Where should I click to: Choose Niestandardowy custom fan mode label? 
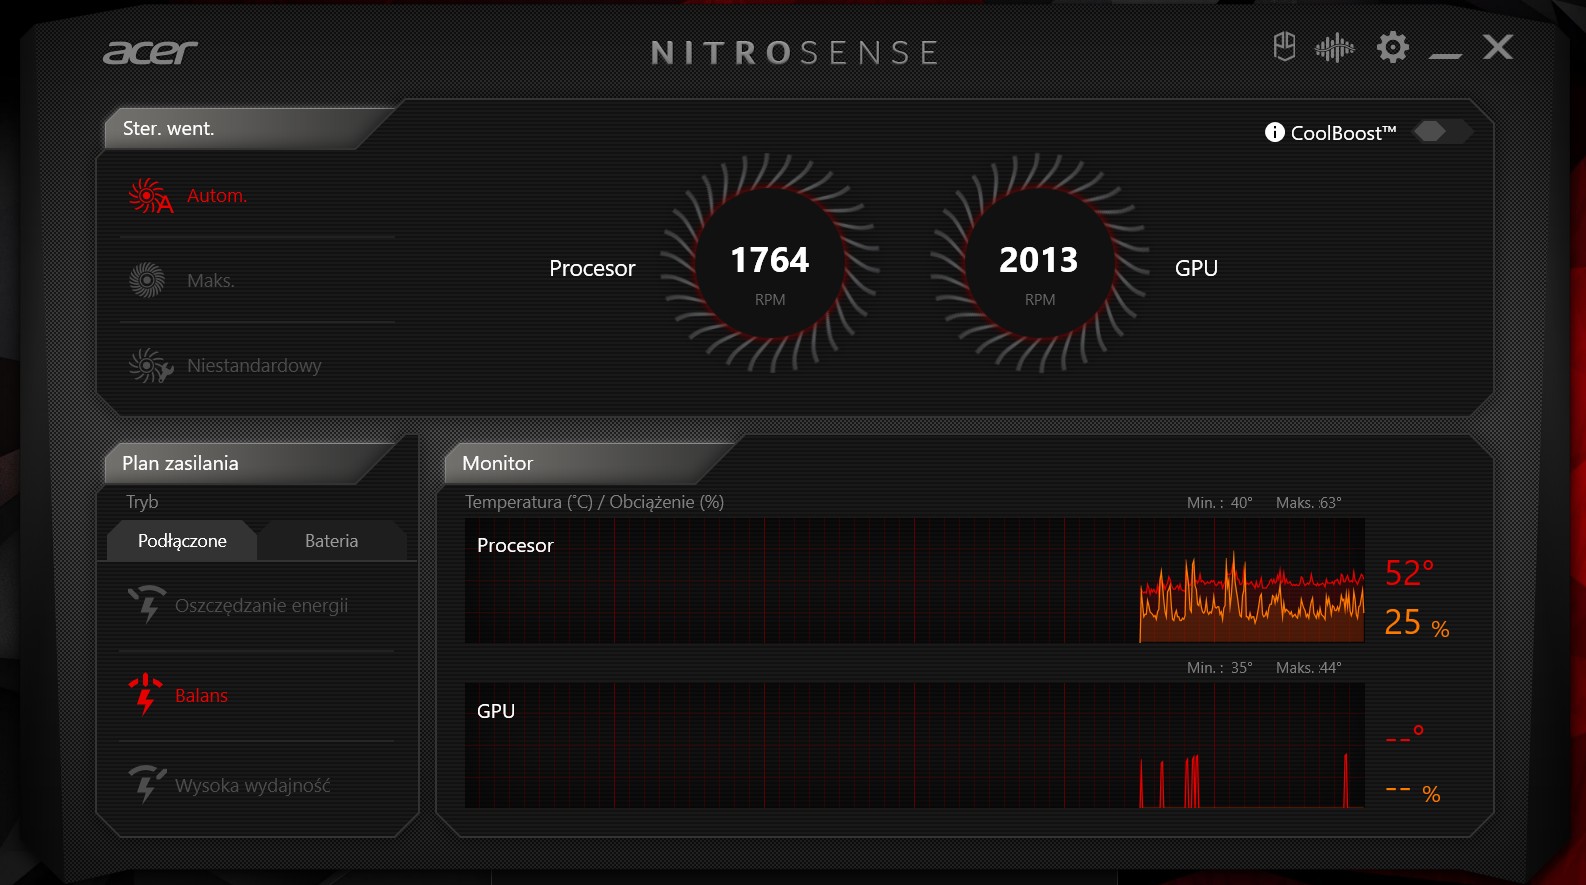coord(254,366)
